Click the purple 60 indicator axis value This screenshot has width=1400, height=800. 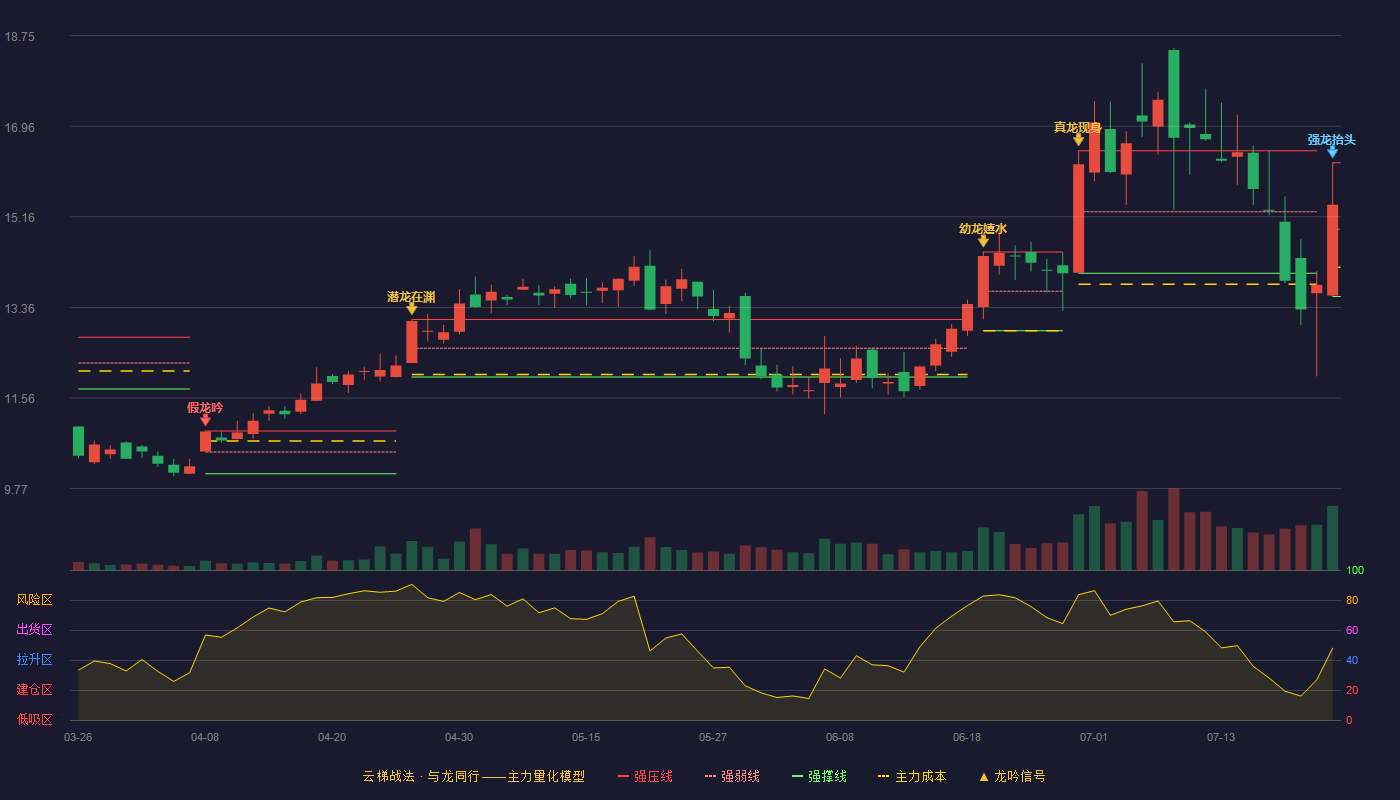(1352, 630)
